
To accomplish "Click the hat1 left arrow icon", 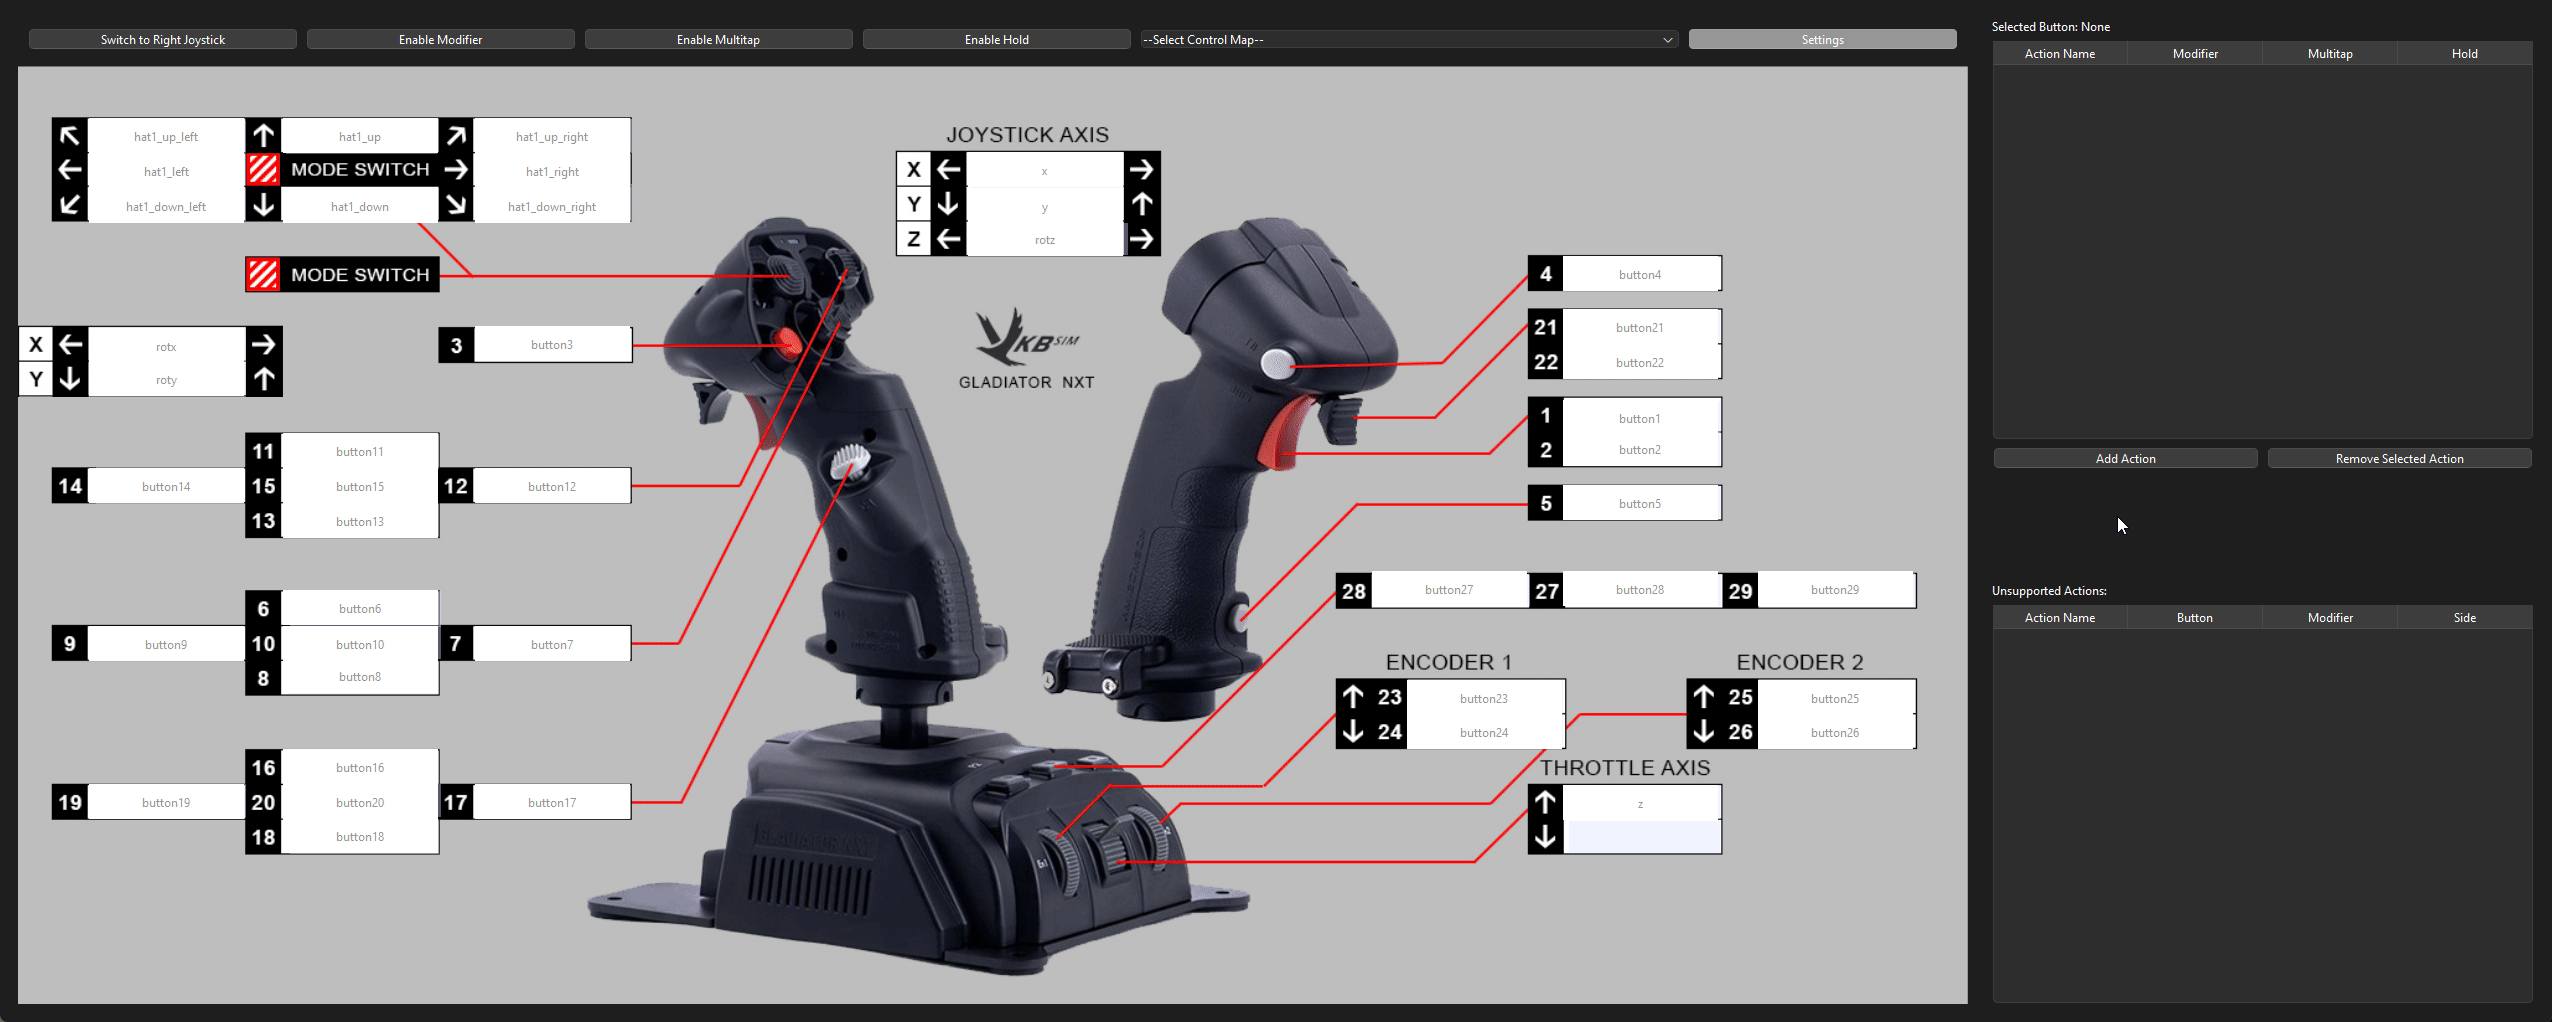I will pyautogui.click(x=70, y=170).
